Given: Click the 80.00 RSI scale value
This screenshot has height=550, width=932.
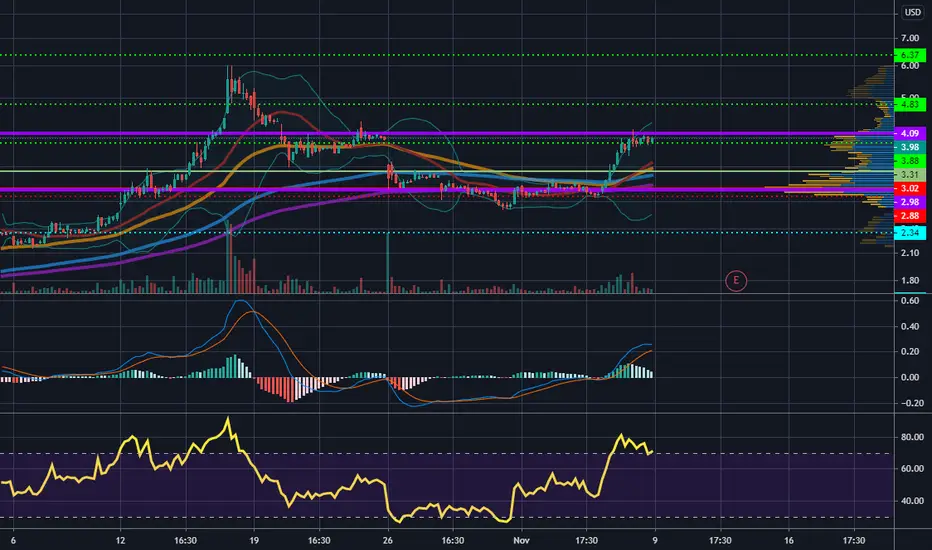Looking at the screenshot, I should (x=912, y=437).
